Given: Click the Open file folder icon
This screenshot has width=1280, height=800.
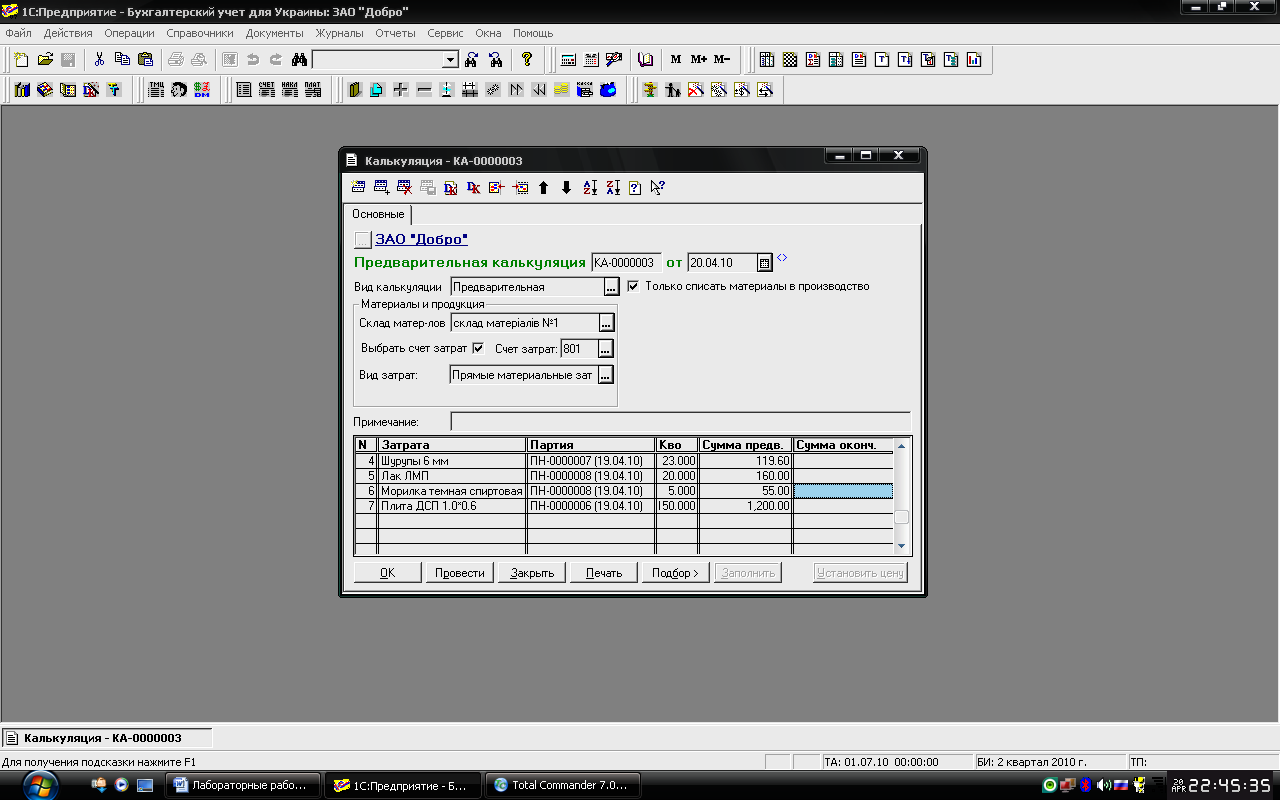Looking at the screenshot, I should (45, 59).
